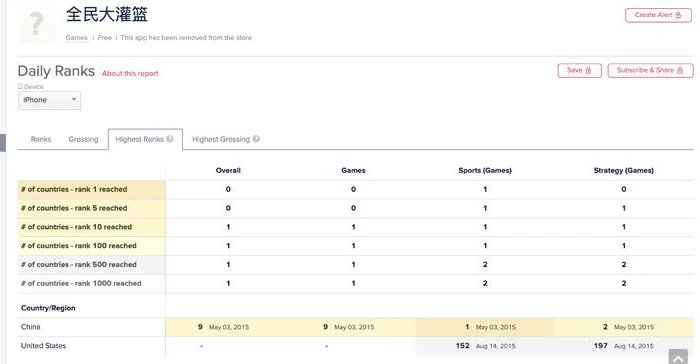Click China's Strategy (Games) rank 2 cell
The image size is (700, 364).
click(624, 327)
